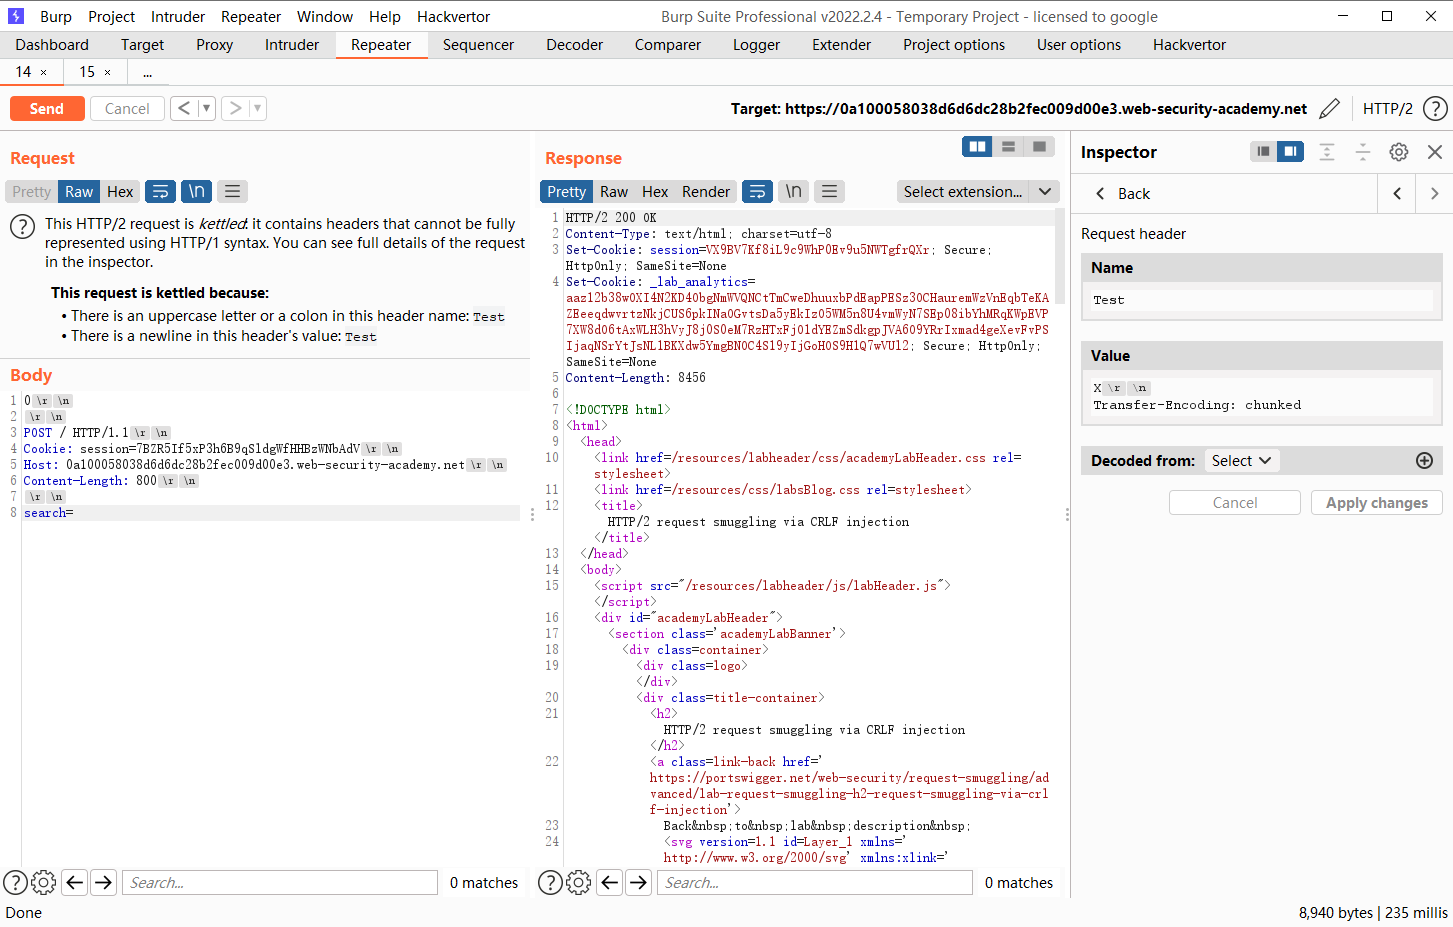
Task: Open the Project menu
Action: [x=111, y=17]
